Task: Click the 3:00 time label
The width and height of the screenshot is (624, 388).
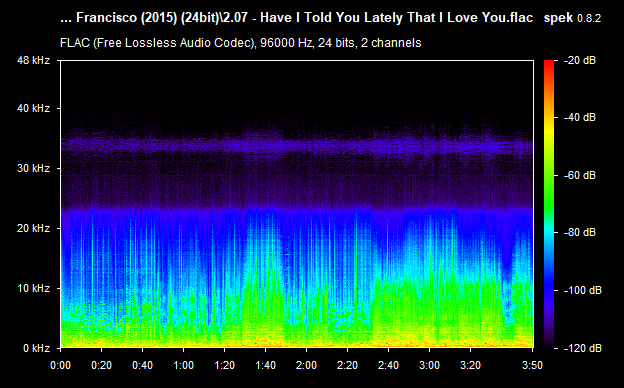Action: [429, 365]
